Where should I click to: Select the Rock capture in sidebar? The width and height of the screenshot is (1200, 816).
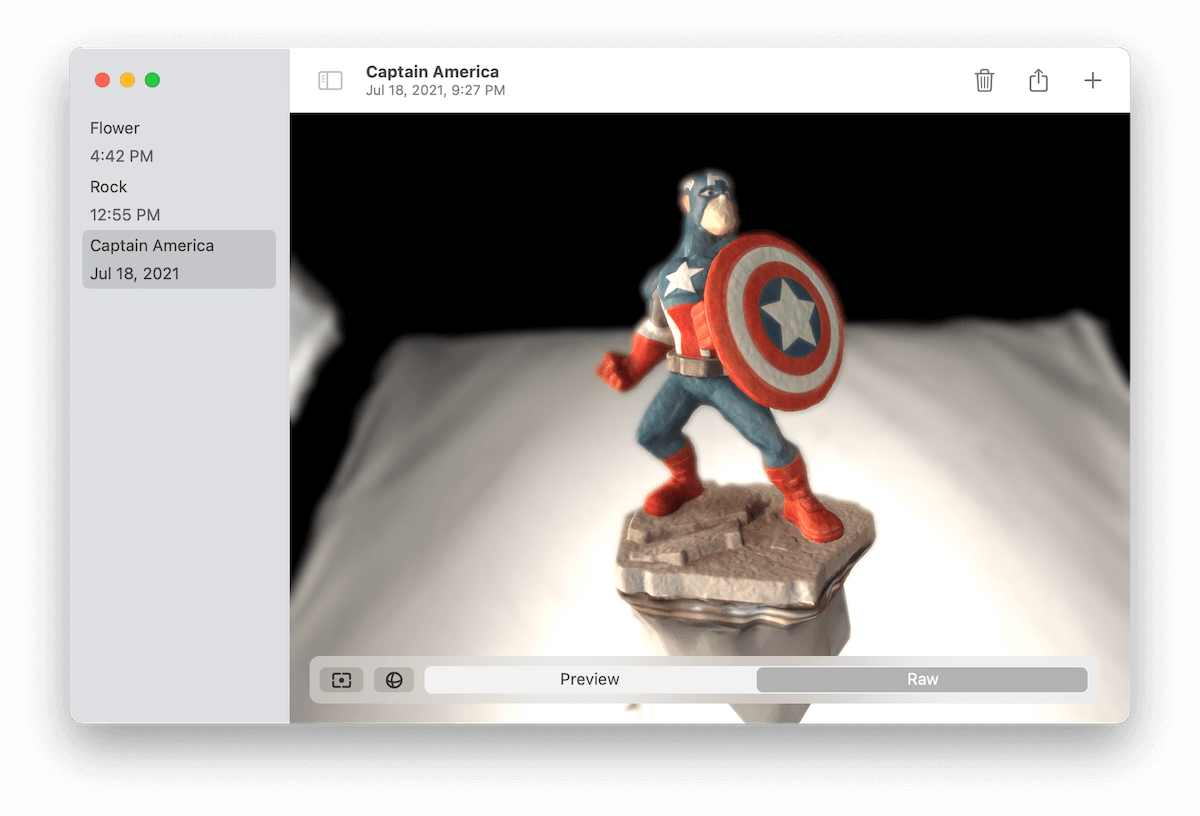coord(179,201)
